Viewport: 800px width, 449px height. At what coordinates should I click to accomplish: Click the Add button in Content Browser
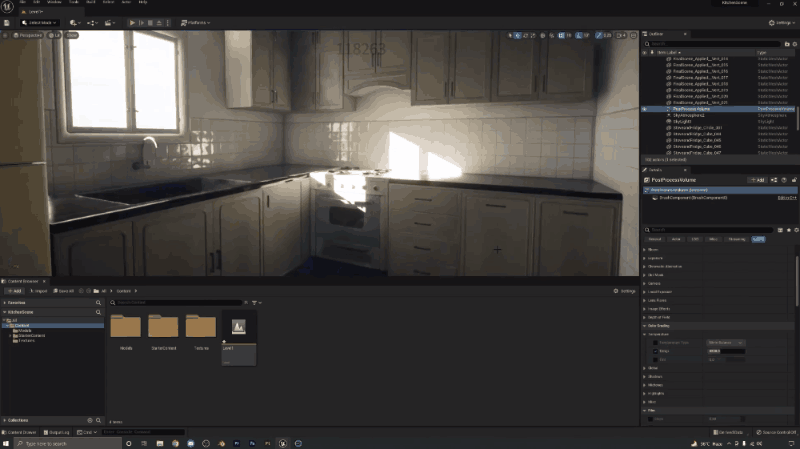click(15, 291)
